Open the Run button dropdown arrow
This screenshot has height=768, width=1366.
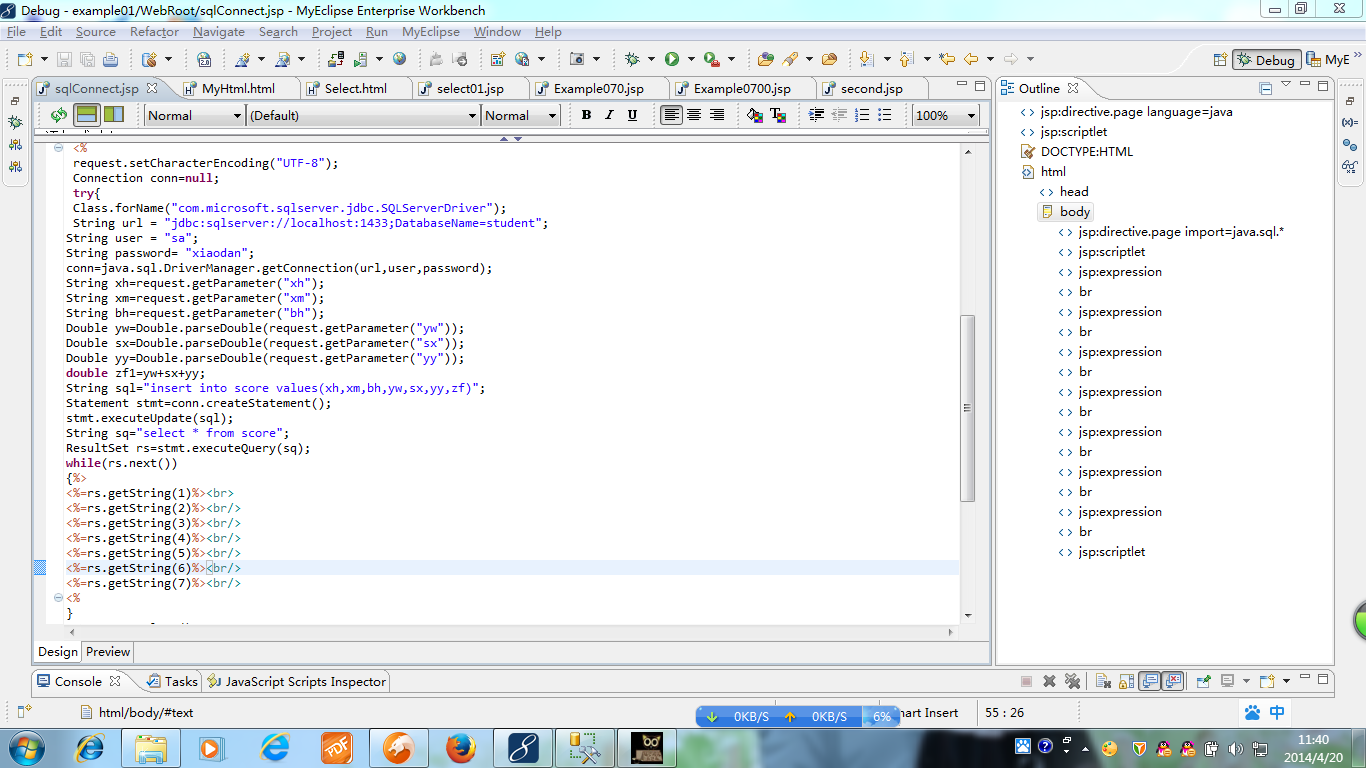pyautogui.click(x=691, y=60)
